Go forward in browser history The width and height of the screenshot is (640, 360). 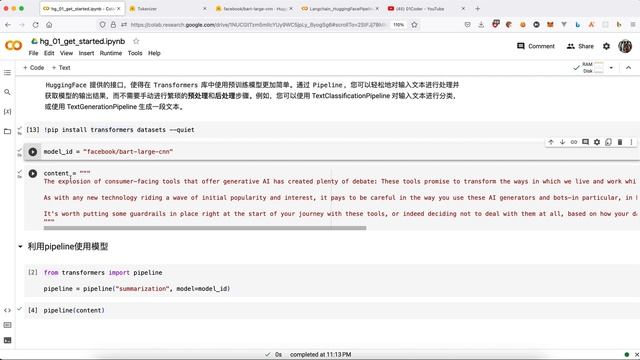click(22, 25)
